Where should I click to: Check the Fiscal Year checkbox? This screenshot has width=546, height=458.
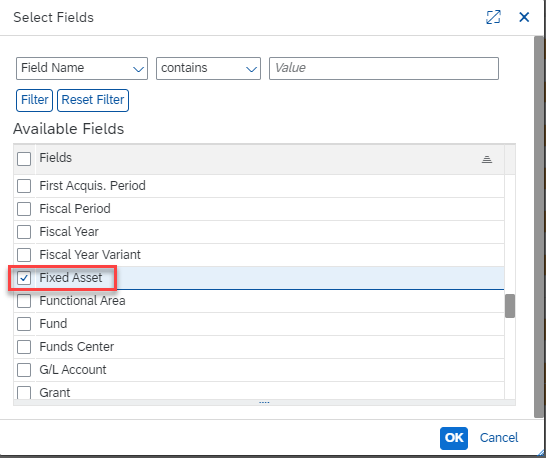tap(24, 232)
